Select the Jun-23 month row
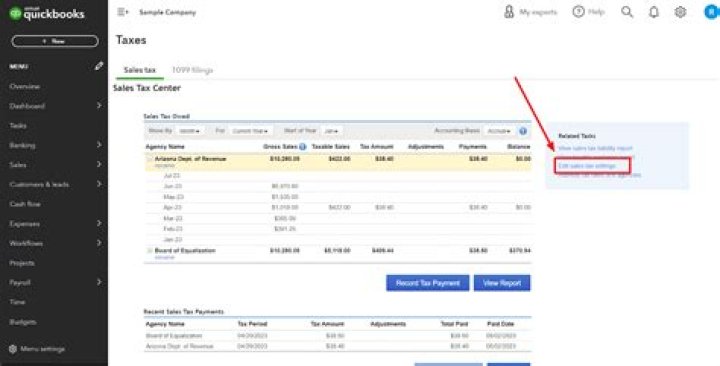 point(338,186)
